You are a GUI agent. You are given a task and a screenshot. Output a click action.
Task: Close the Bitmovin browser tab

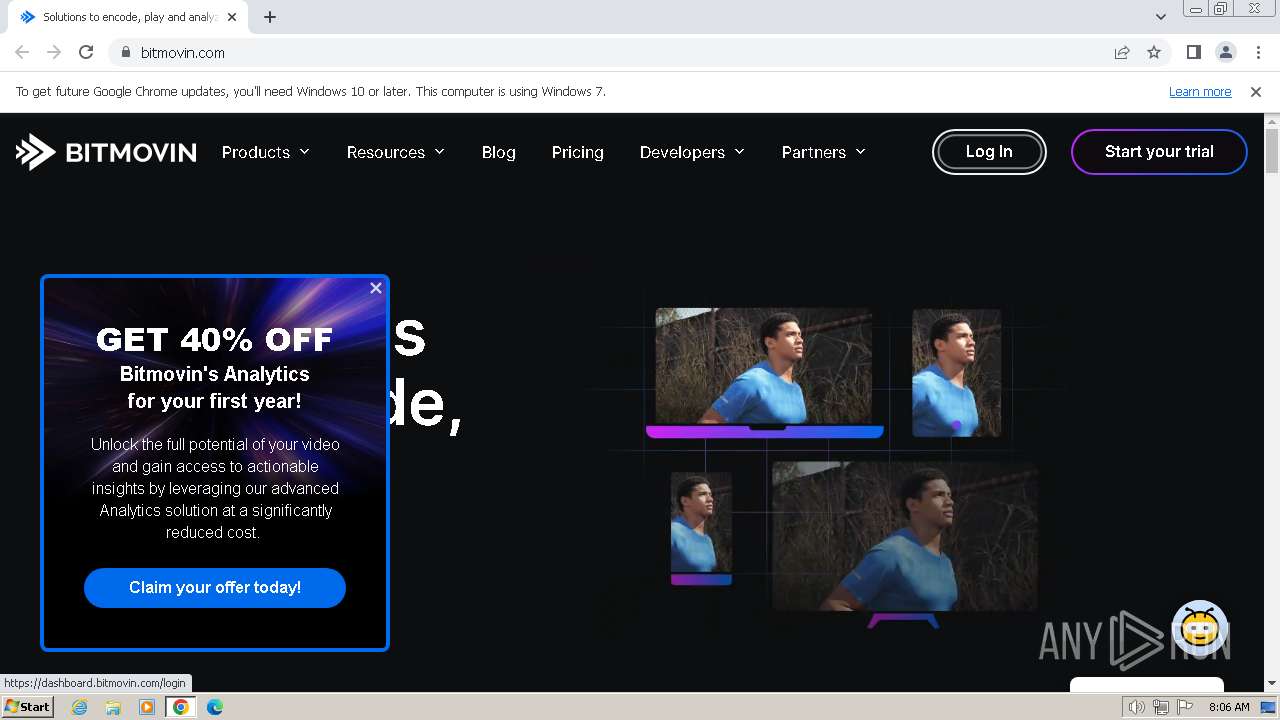(x=232, y=17)
